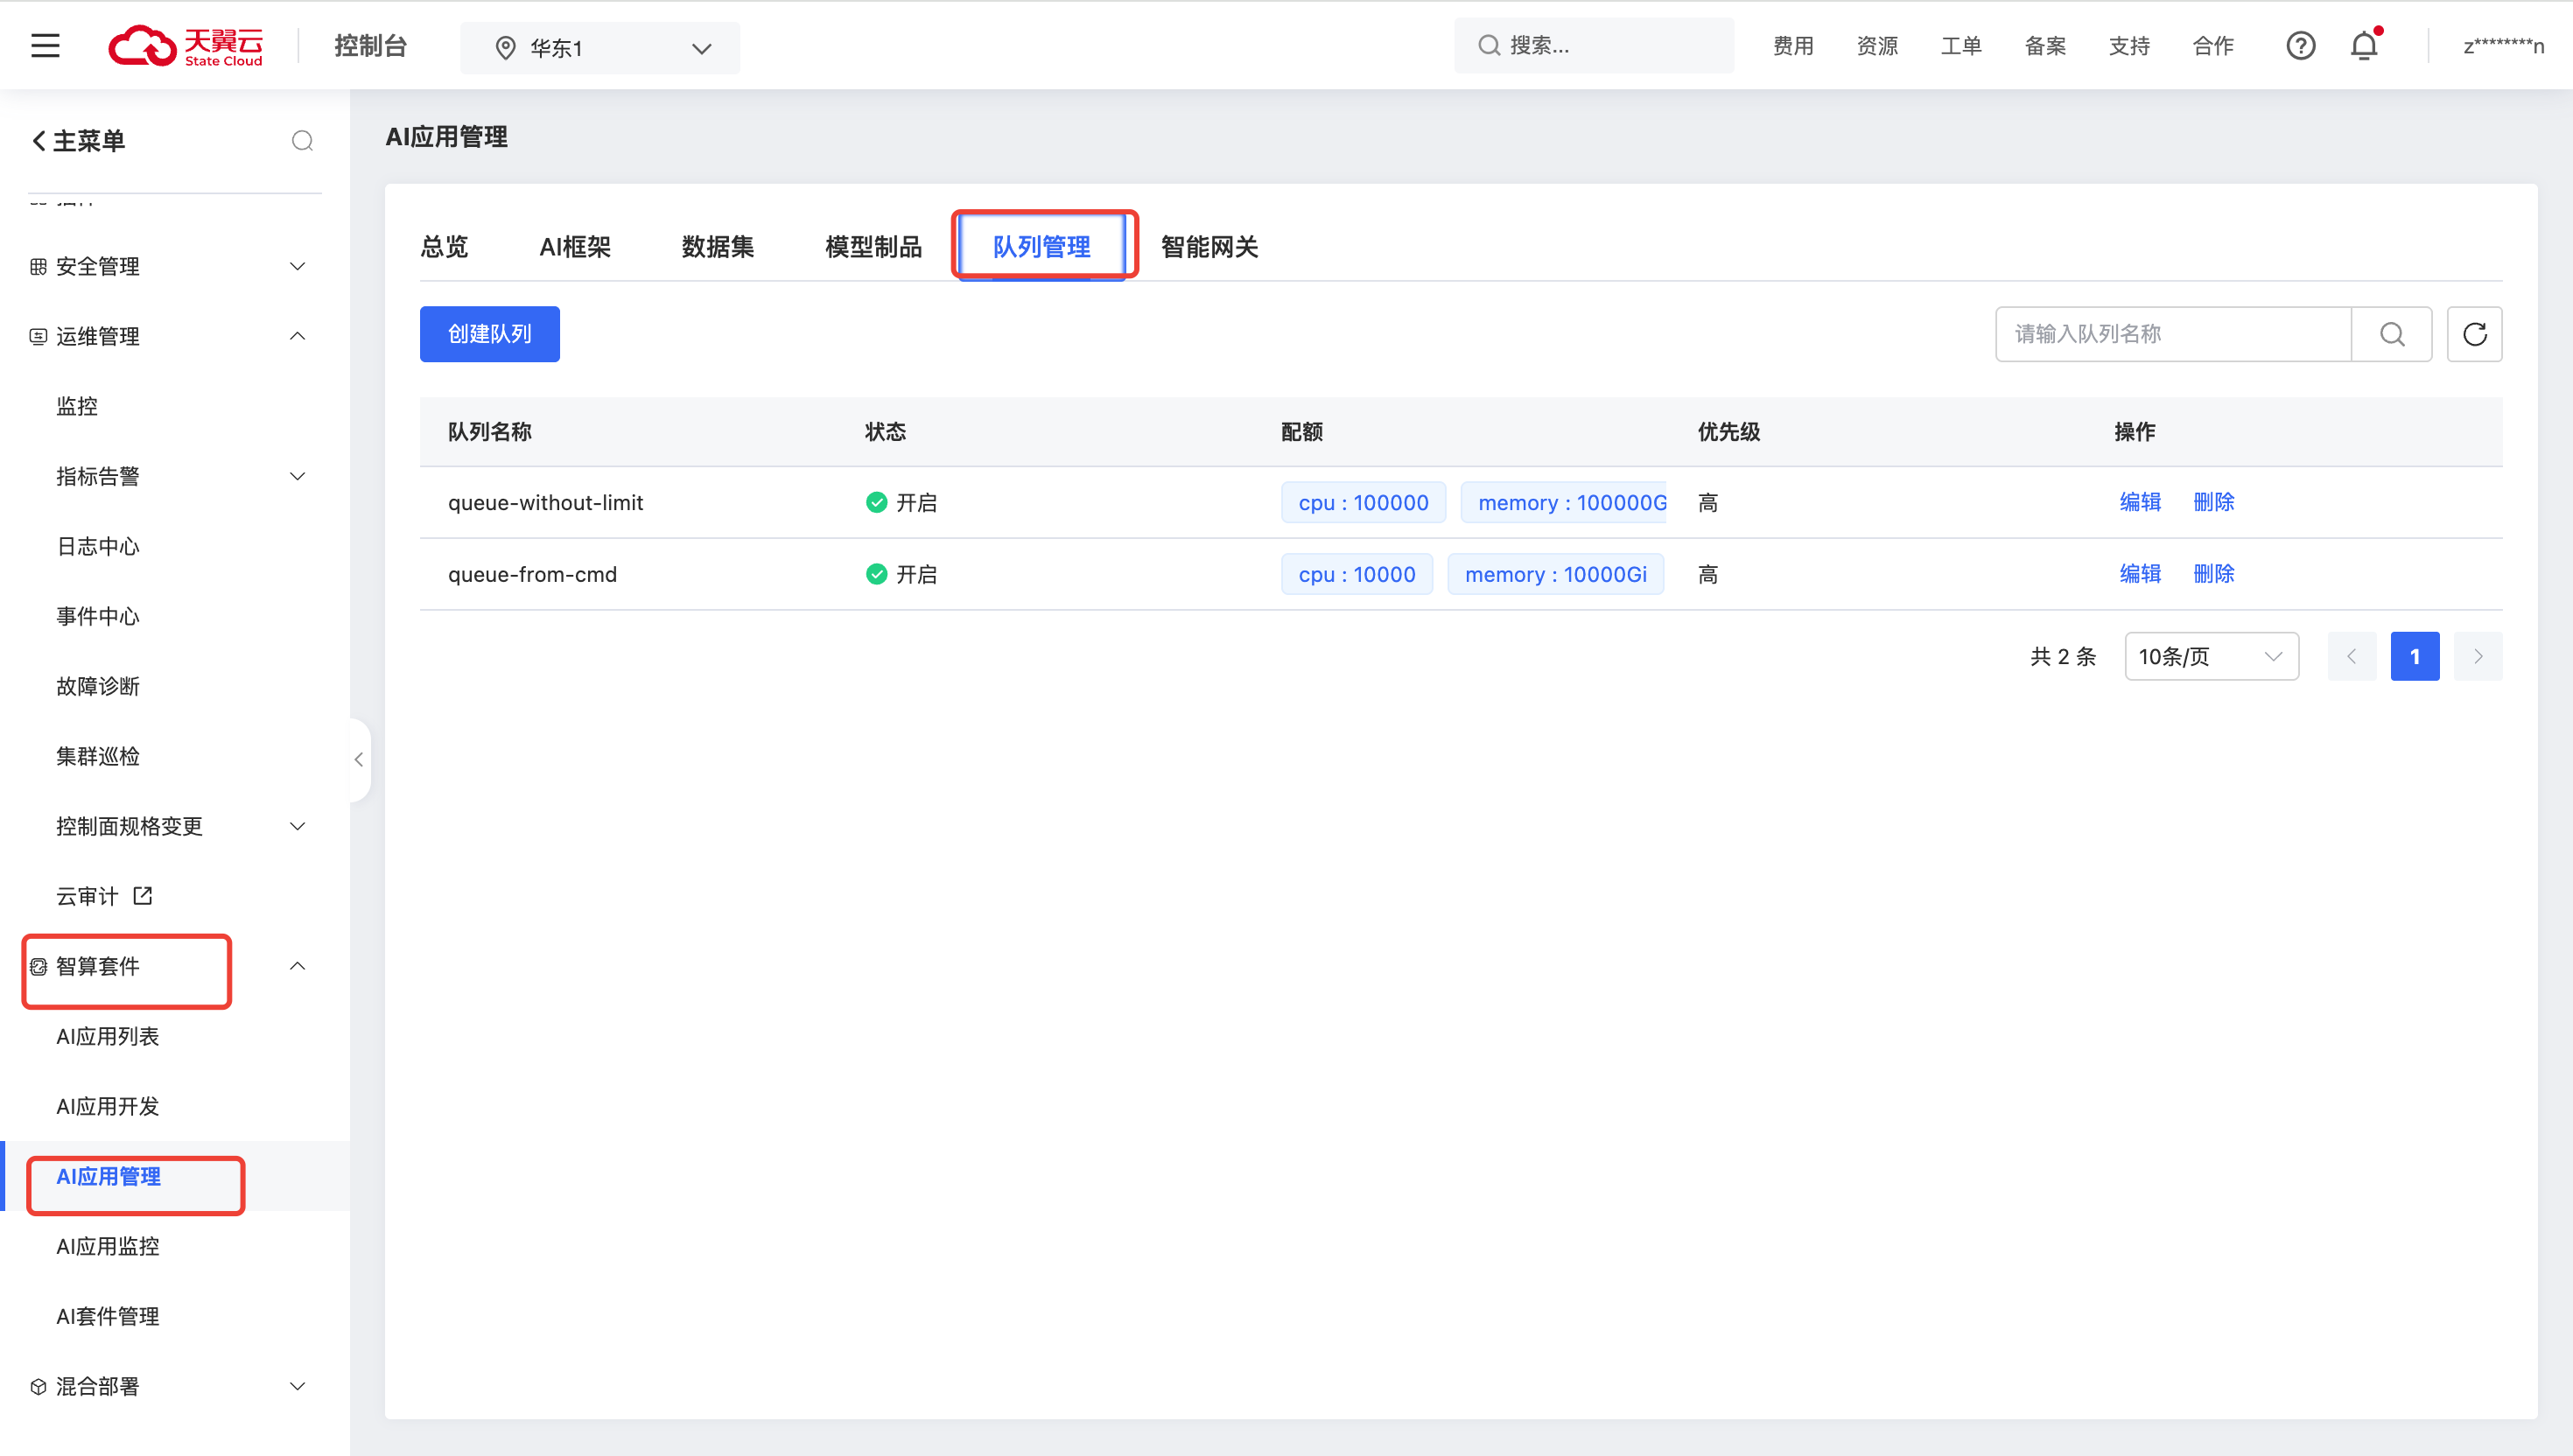Collapse the sidebar with the arrow handle
Viewport: 2573px width, 1456px height.
pyautogui.click(x=359, y=760)
